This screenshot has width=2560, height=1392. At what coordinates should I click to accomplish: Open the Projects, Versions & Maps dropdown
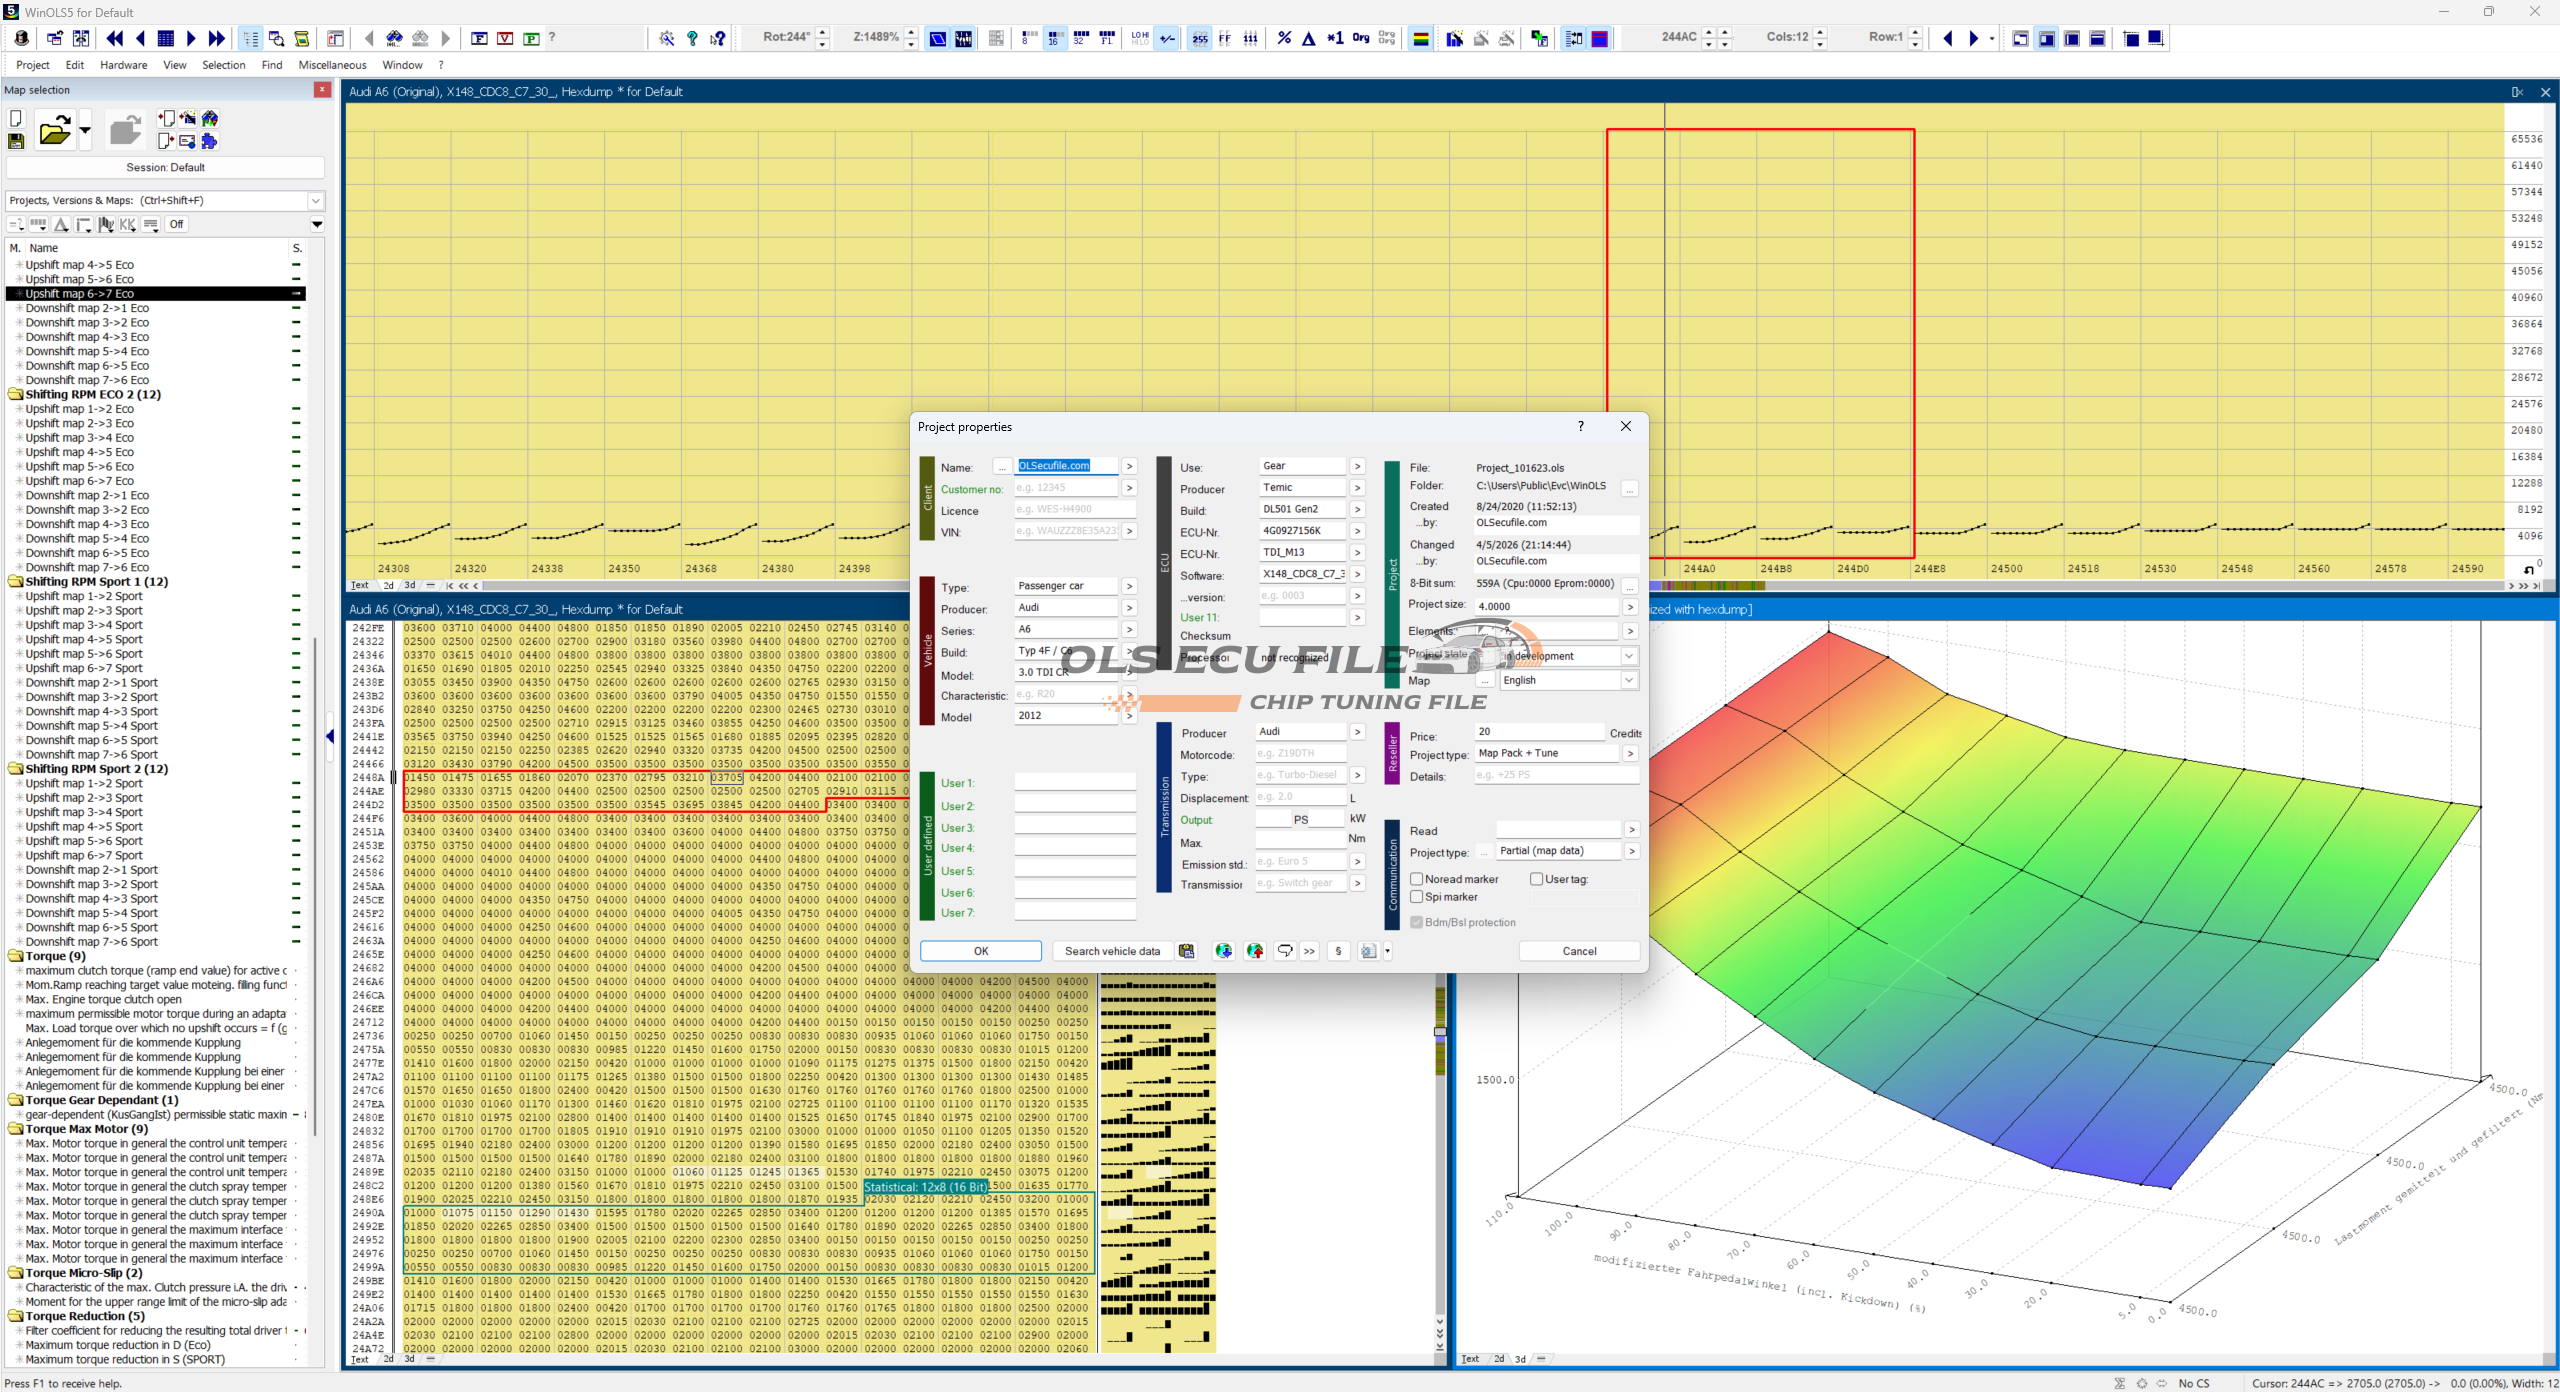(315, 201)
